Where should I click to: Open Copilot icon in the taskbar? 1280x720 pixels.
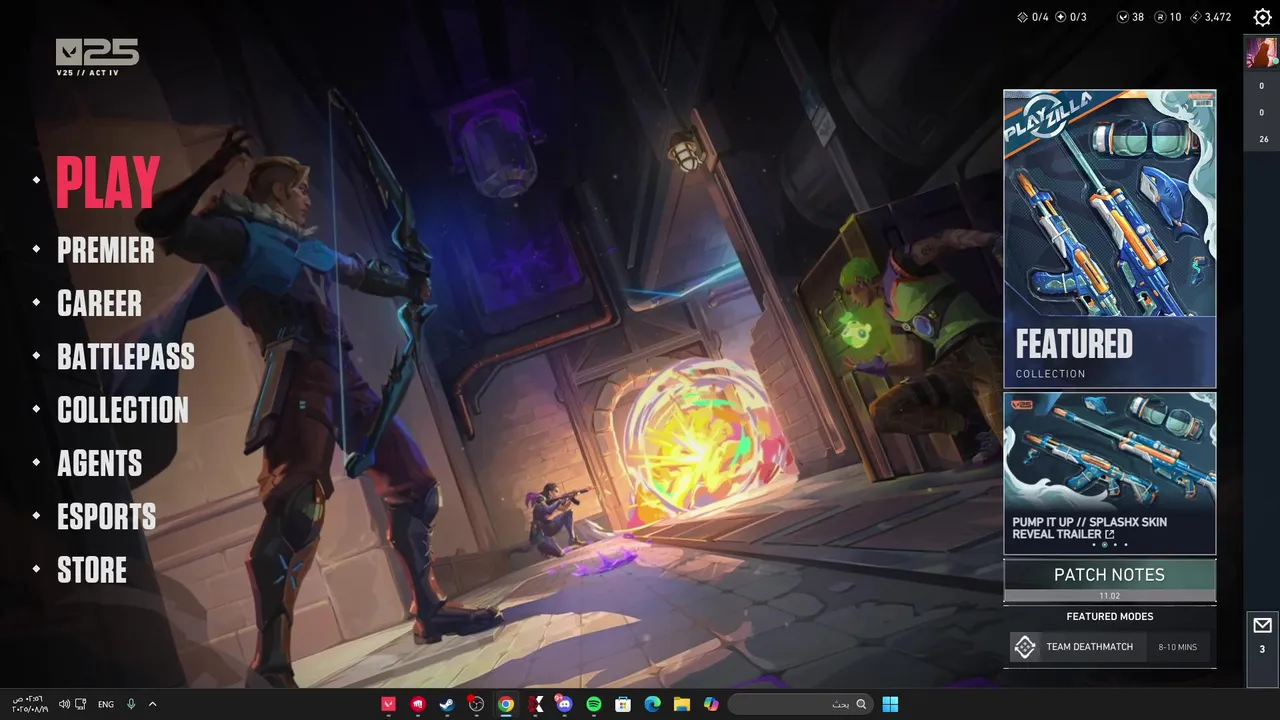pos(711,704)
